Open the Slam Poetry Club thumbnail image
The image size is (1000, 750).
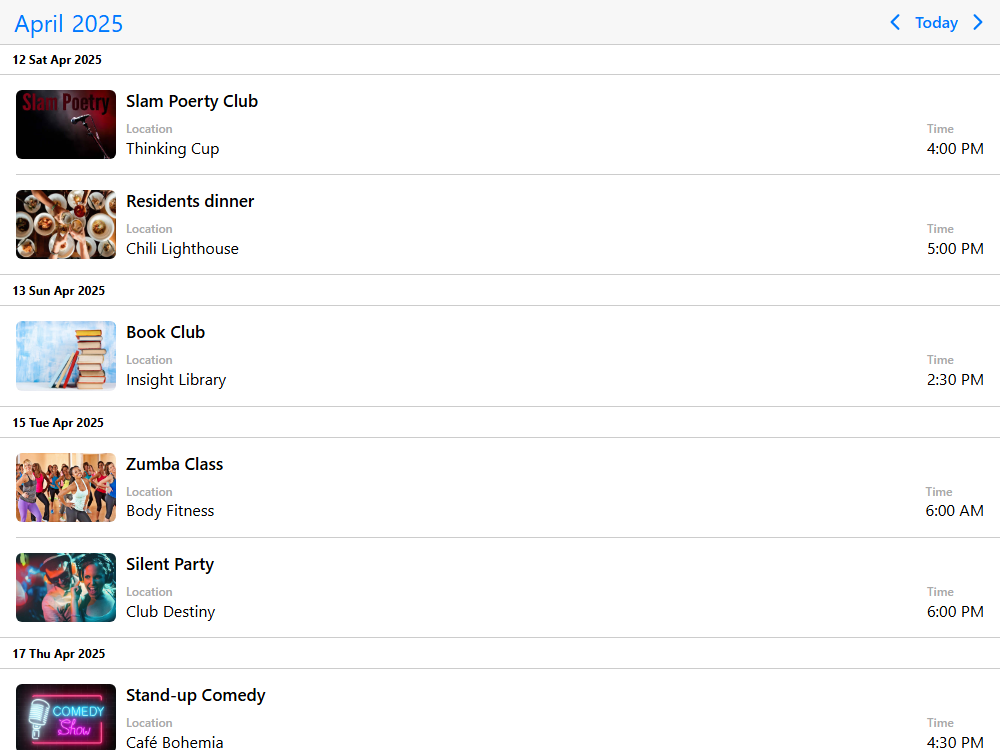(66, 124)
